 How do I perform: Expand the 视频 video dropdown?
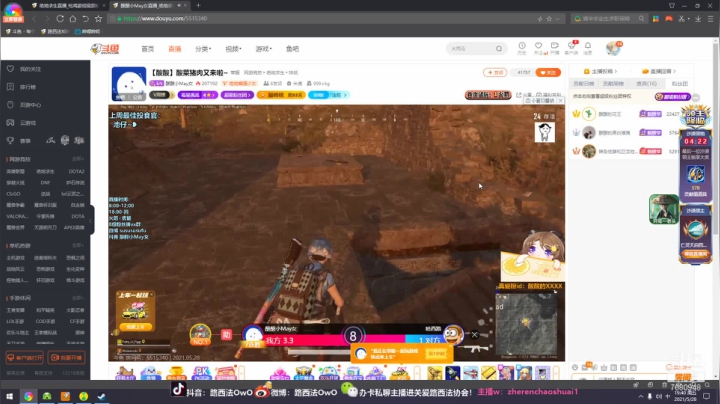pyautogui.click(x=233, y=49)
